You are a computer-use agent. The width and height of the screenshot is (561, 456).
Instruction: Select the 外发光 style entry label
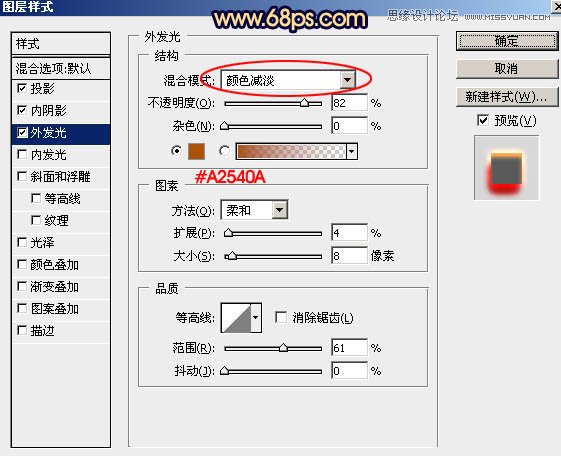tap(48, 133)
